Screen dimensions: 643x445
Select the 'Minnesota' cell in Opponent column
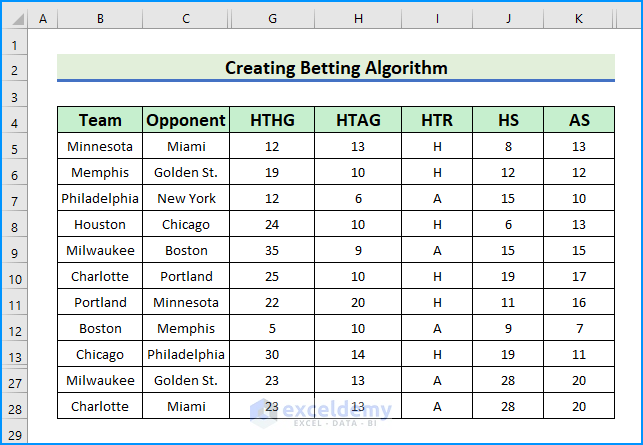click(x=186, y=303)
